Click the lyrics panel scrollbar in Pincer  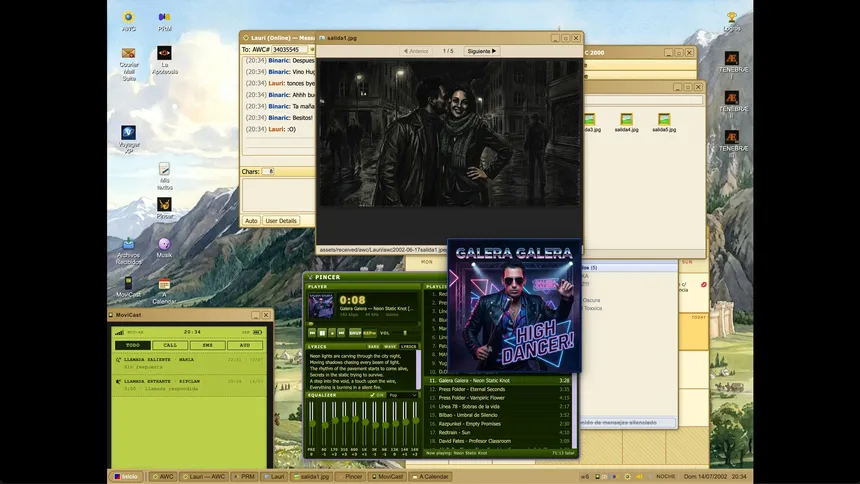pos(420,370)
